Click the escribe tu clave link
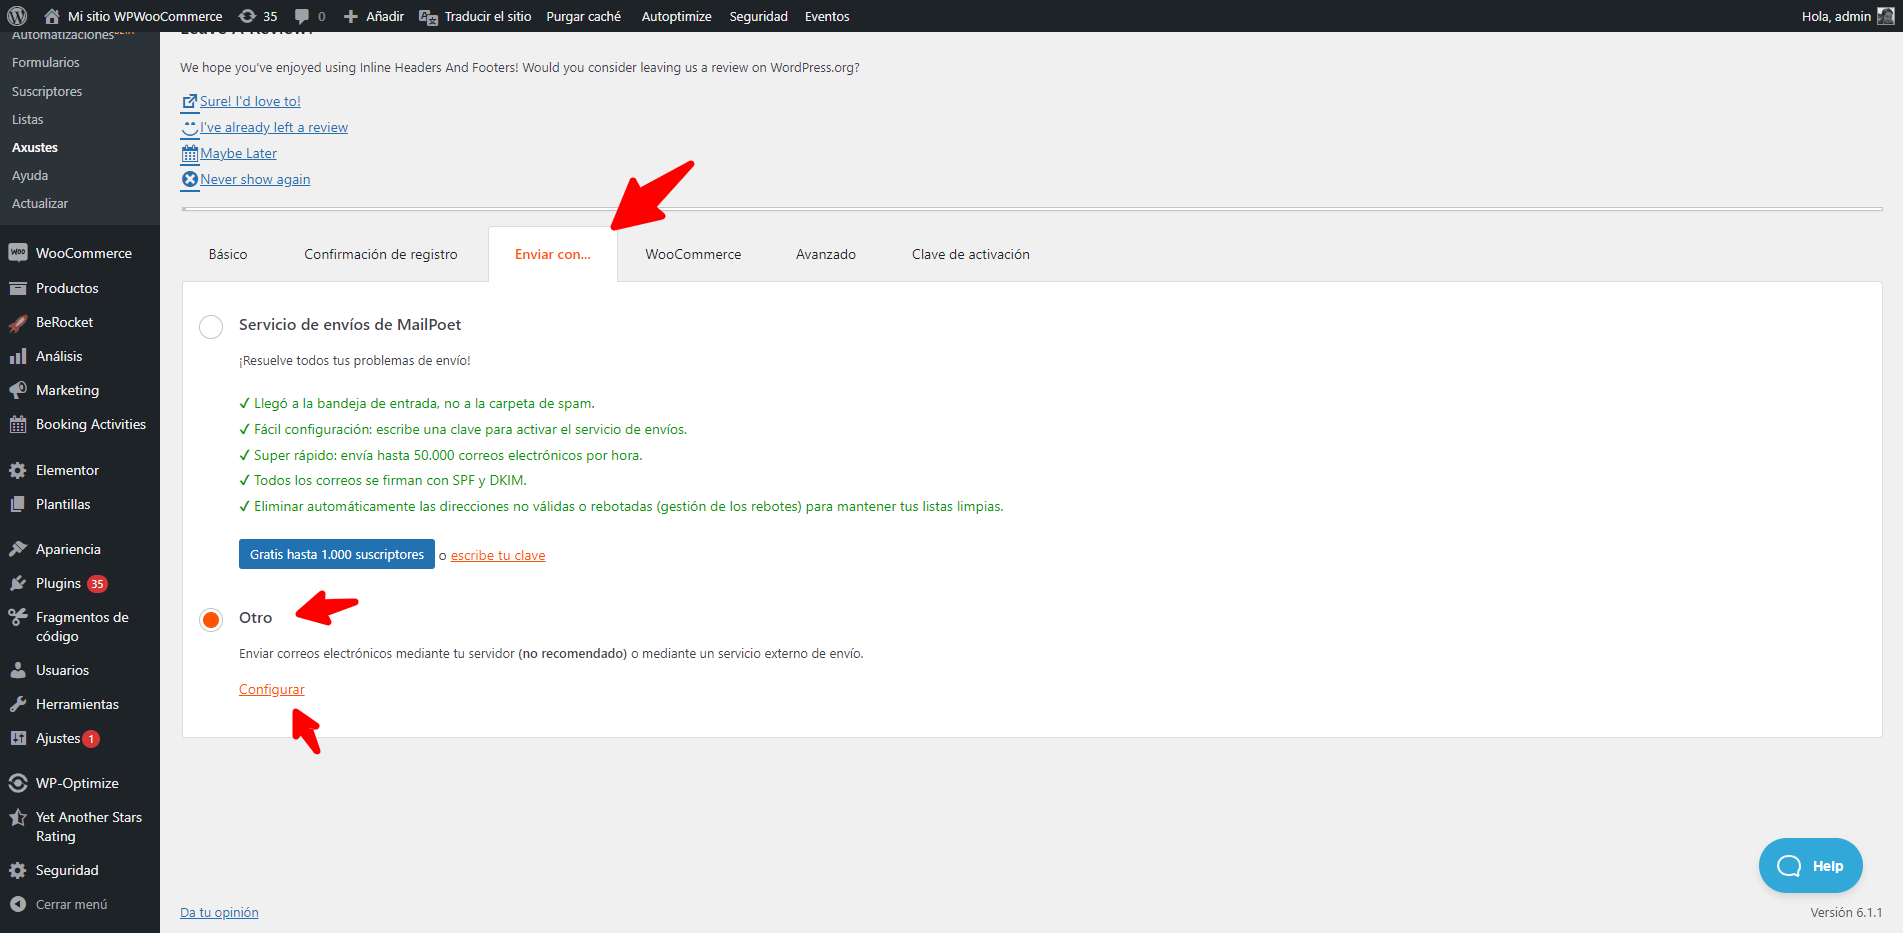The height and width of the screenshot is (933, 1903). tap(498, 555)
